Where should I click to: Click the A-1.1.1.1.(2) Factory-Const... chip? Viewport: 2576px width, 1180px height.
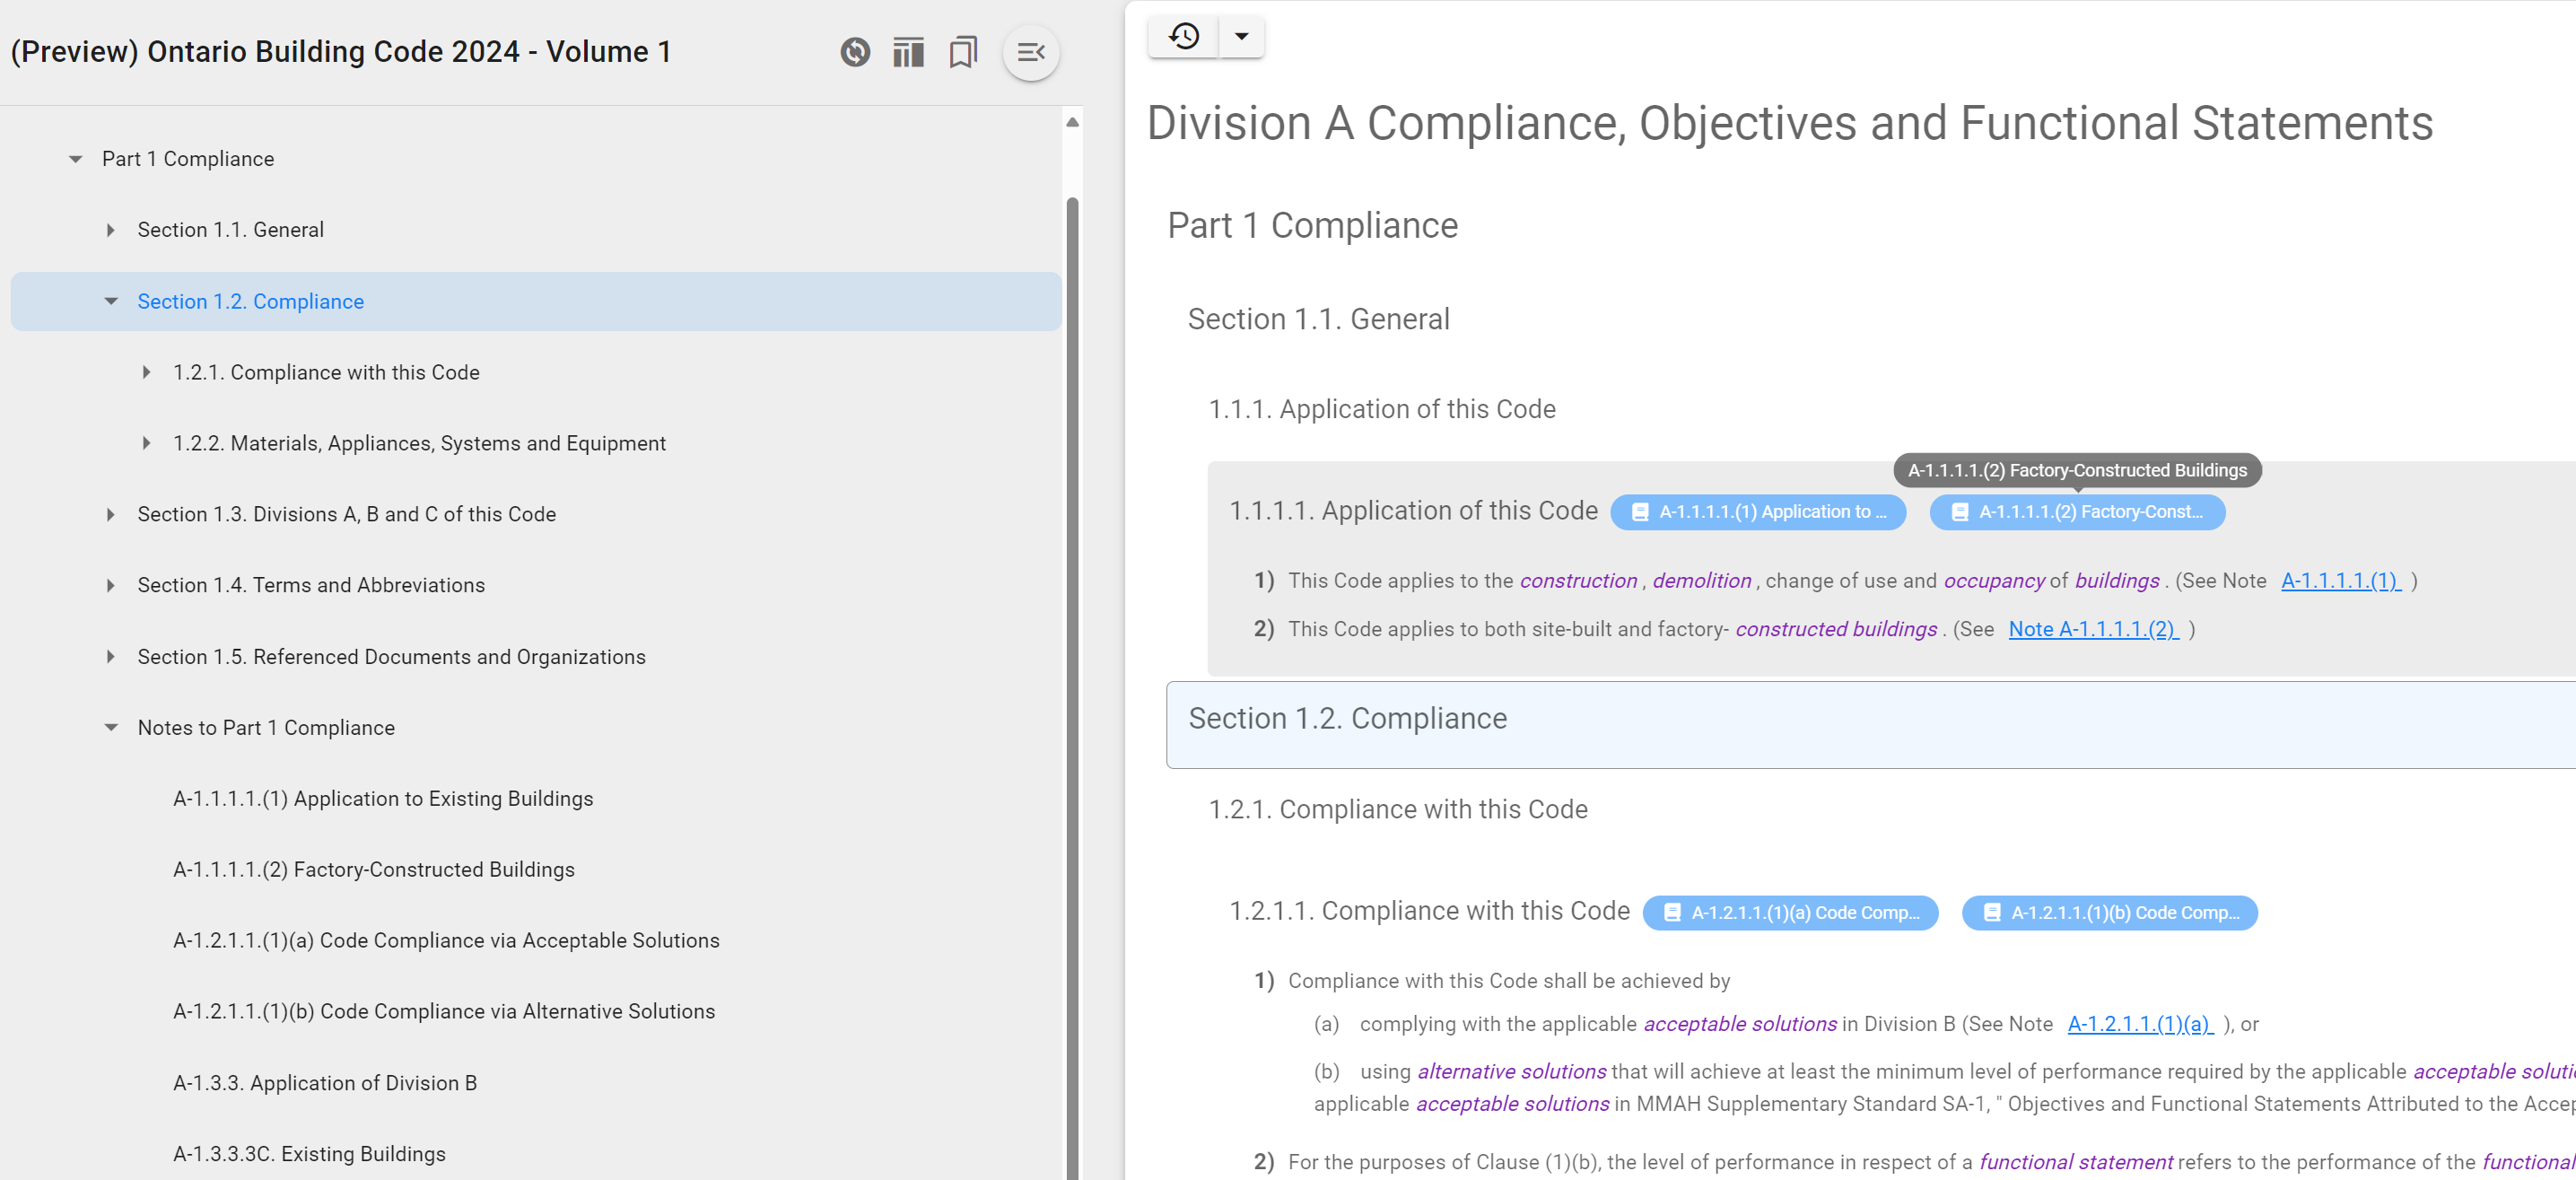(x=2077, y=512)
